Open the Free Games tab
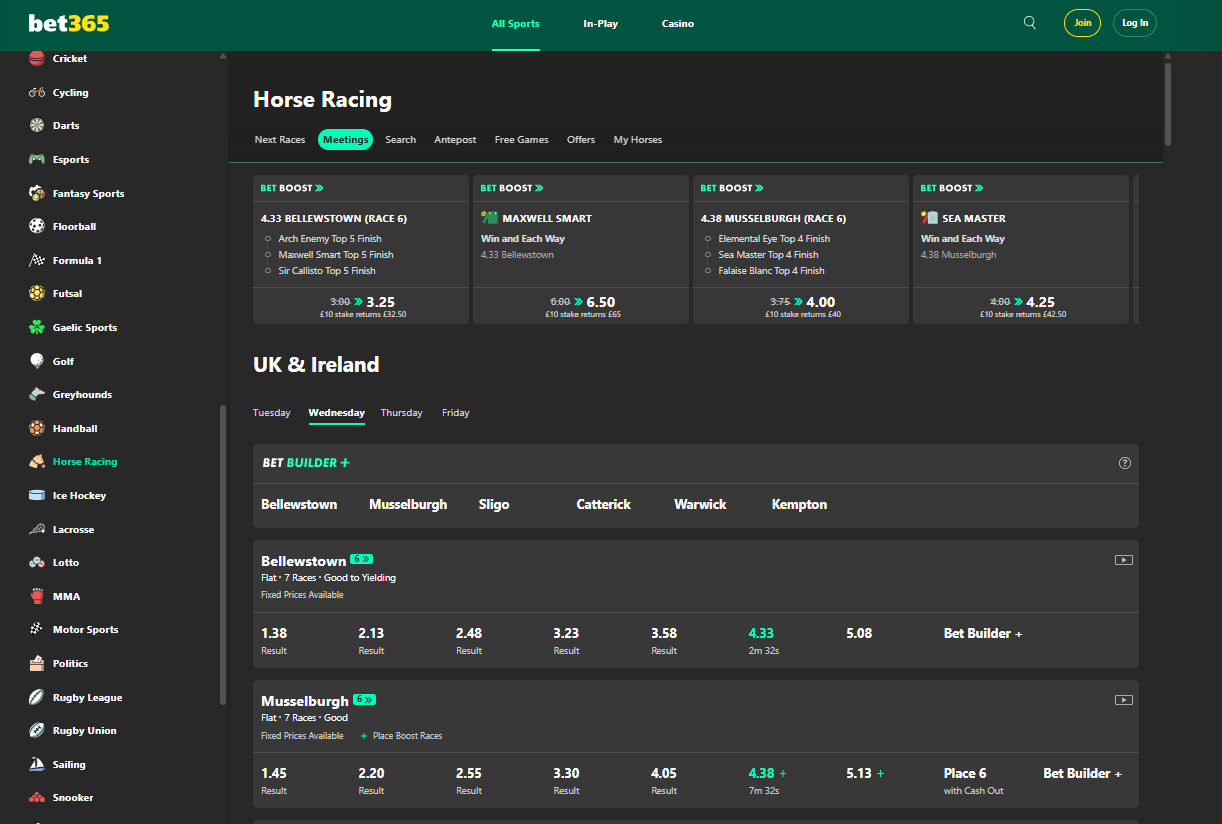 click(522, 140)
